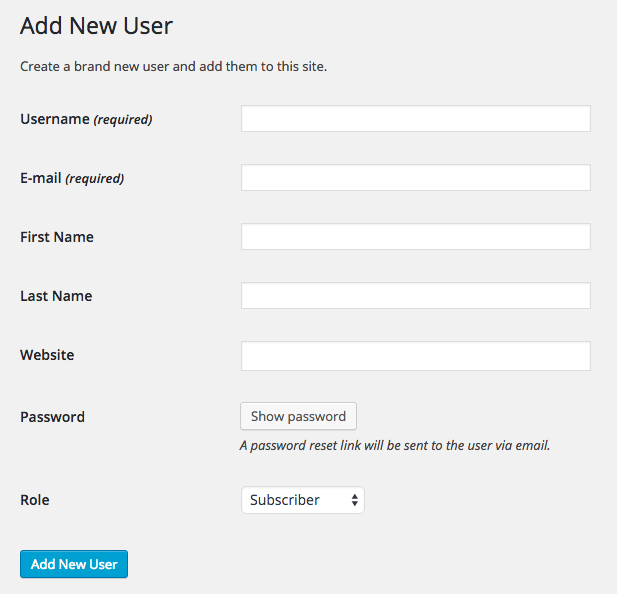Image resolution: width=617 pixels, height=594 pixels.
Task: Click the password reset link notice text
Action: [395, 445]
